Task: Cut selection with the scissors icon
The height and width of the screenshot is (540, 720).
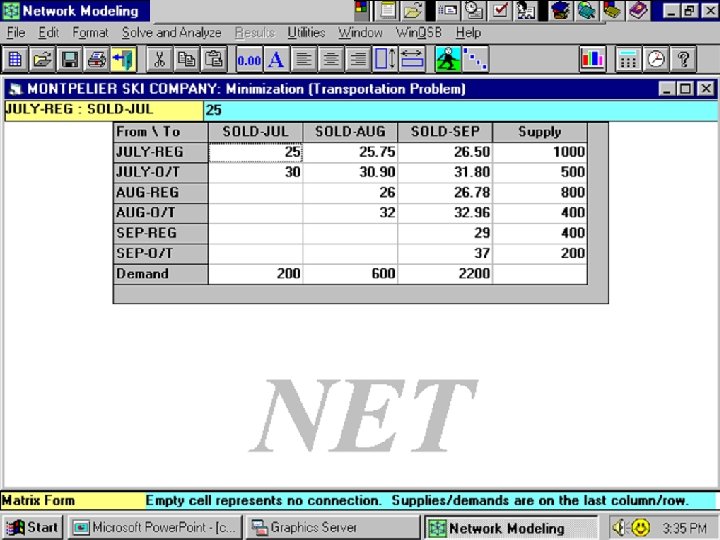Action: [159, 59]
